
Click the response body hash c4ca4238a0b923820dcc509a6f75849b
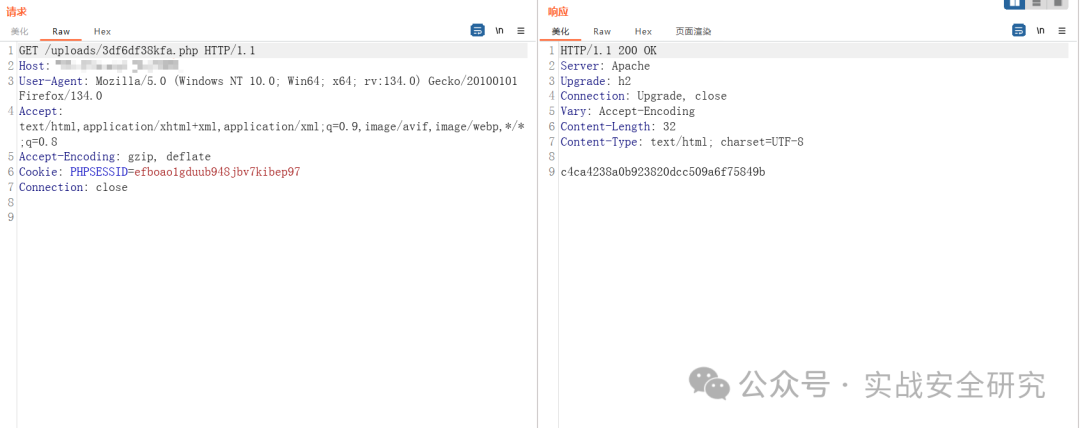[663, 172]
